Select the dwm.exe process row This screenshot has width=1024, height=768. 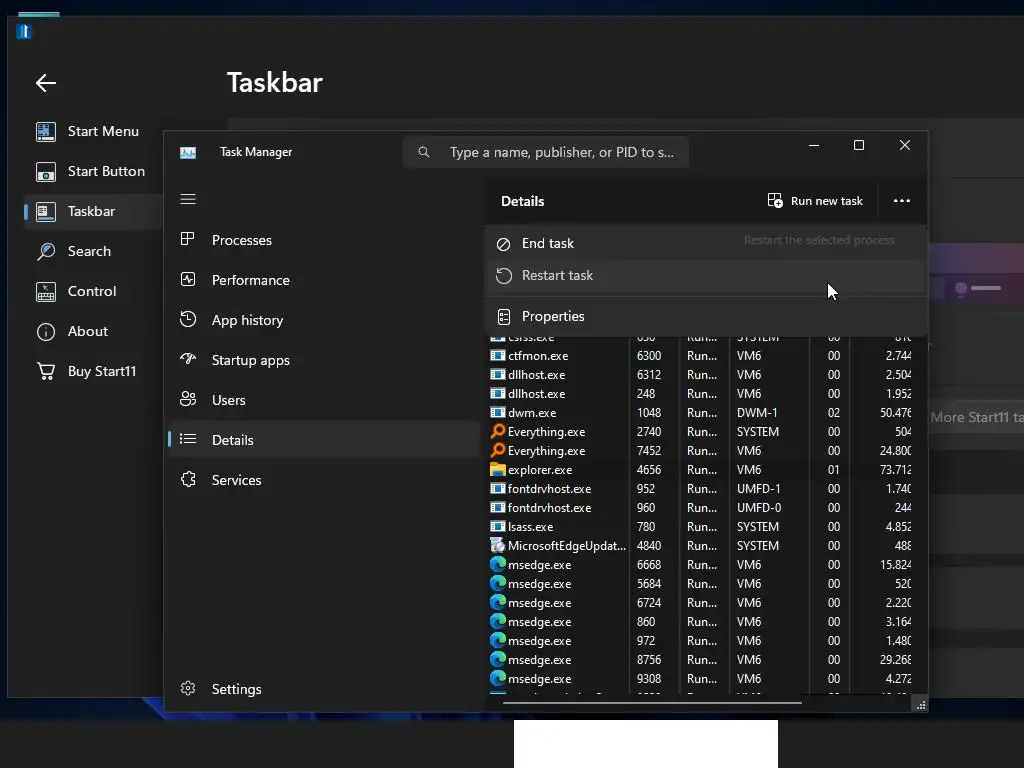(700, 413)
